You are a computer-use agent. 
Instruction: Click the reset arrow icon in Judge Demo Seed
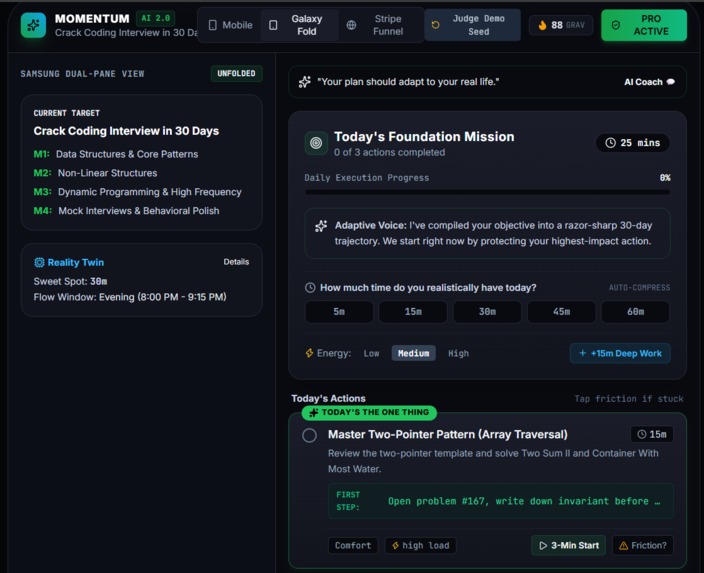click(436, 25)
